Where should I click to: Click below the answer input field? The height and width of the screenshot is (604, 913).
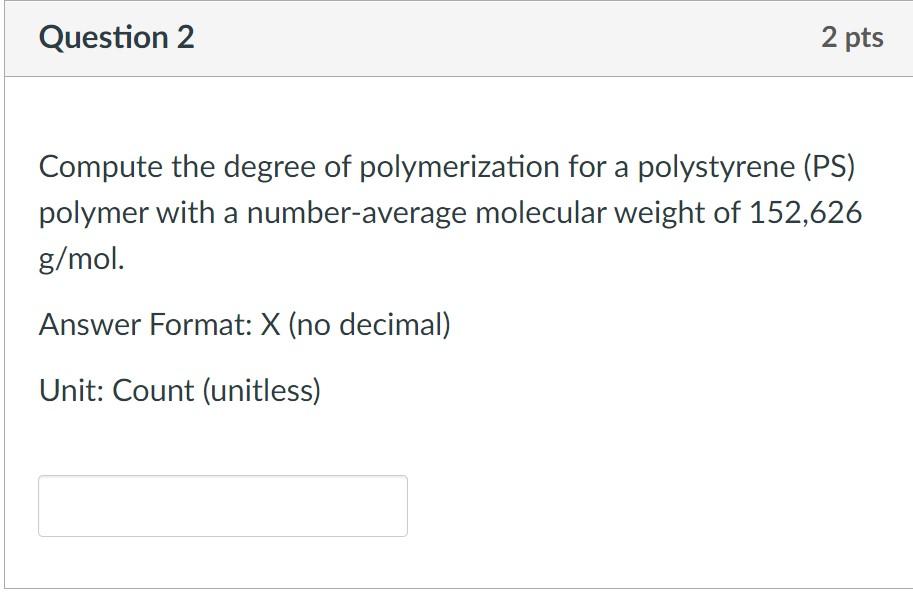click(x=222, y=560)
